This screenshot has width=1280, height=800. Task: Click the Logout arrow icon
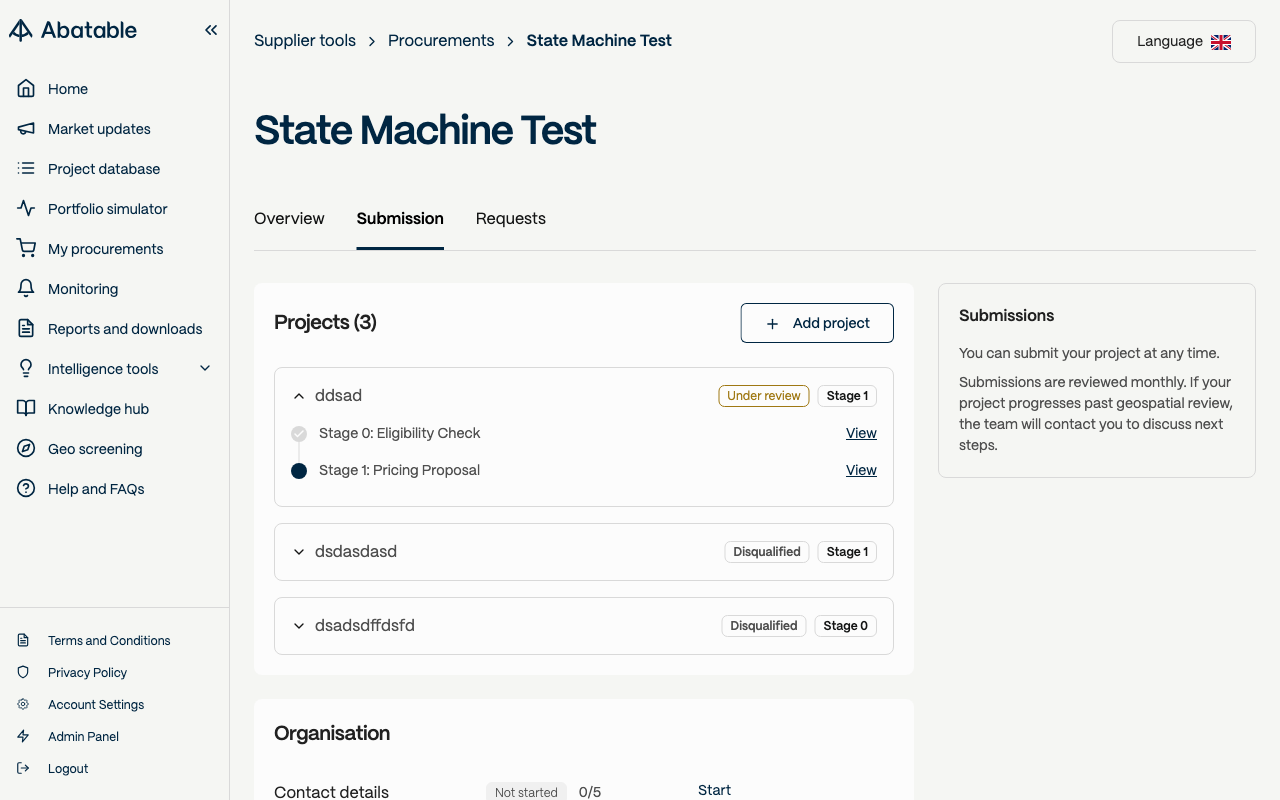[x=23, y=769]
